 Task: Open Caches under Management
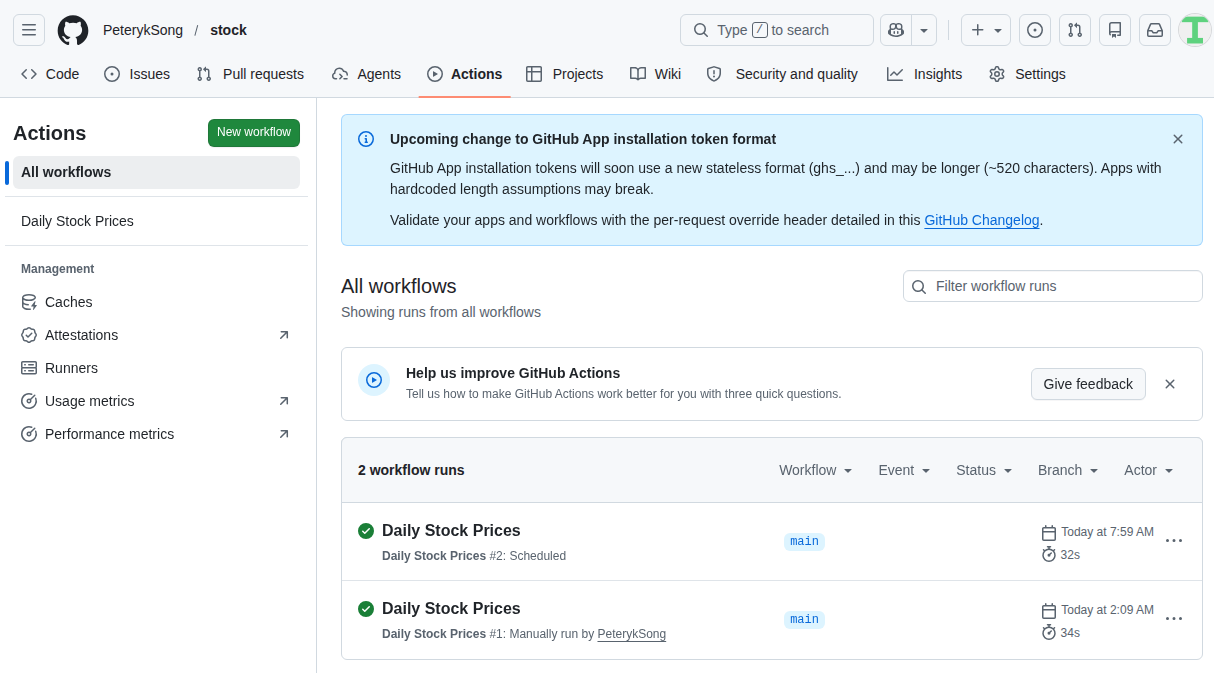[x=156, y=302]
